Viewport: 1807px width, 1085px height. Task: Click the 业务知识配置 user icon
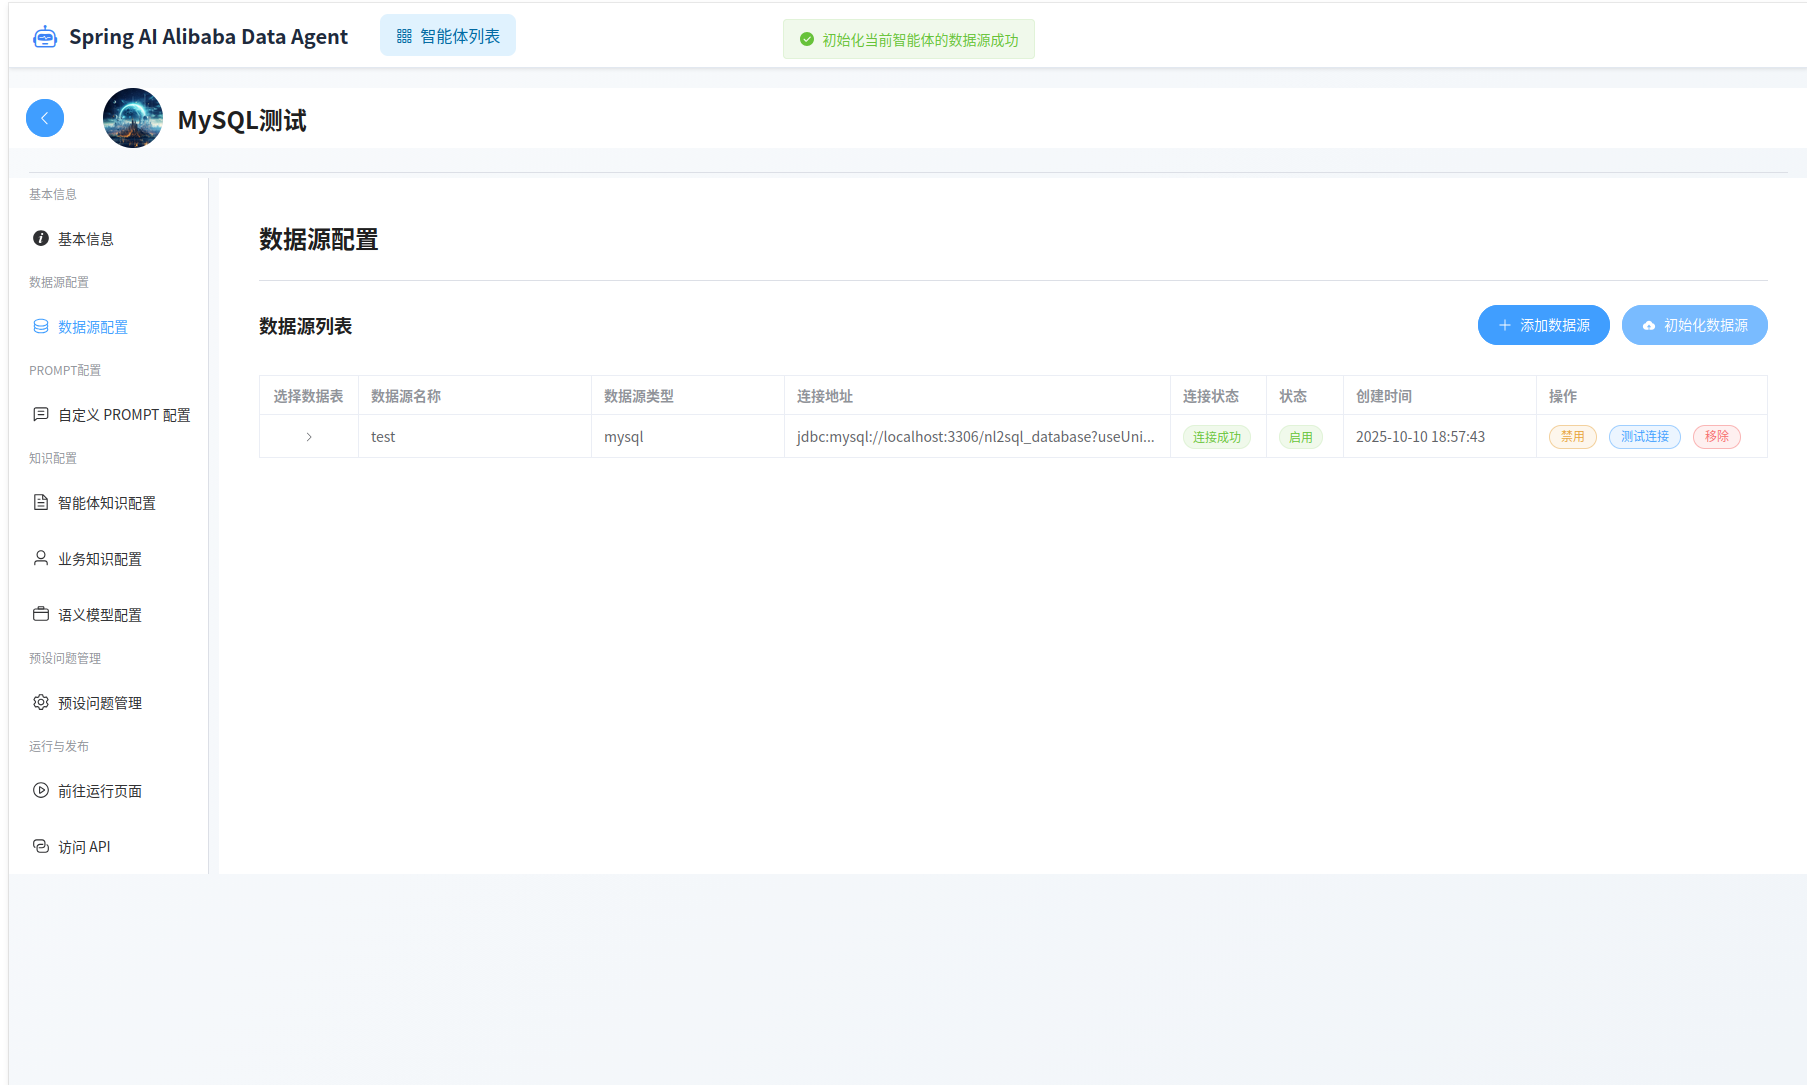41,558
